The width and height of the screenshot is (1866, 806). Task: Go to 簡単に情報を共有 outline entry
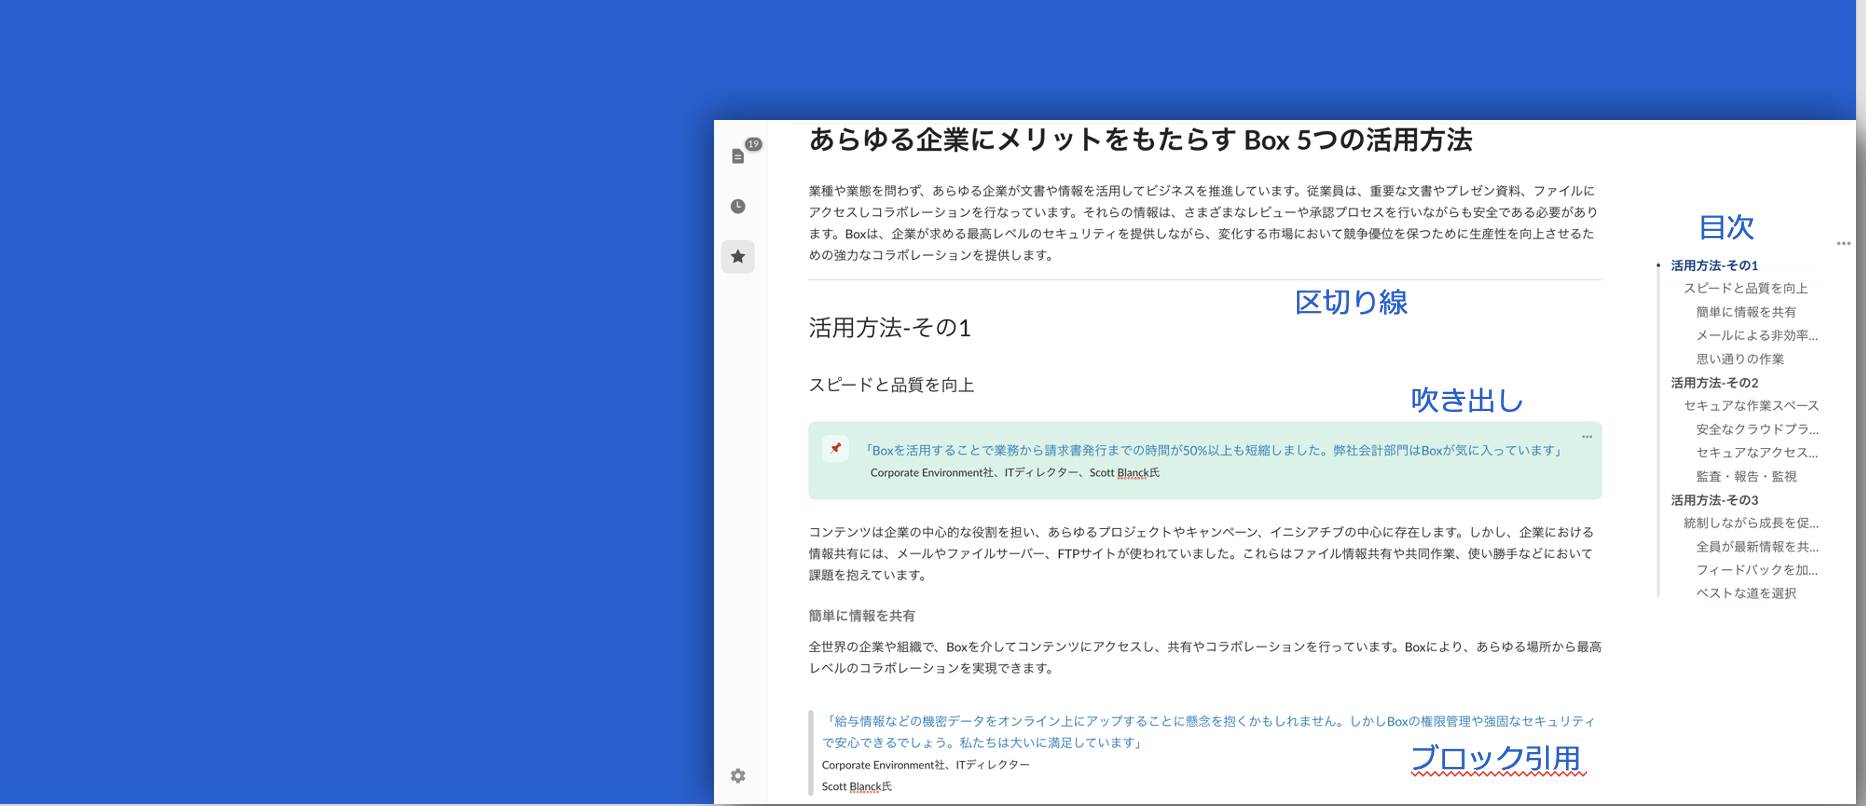click(x=1746, y=312)
